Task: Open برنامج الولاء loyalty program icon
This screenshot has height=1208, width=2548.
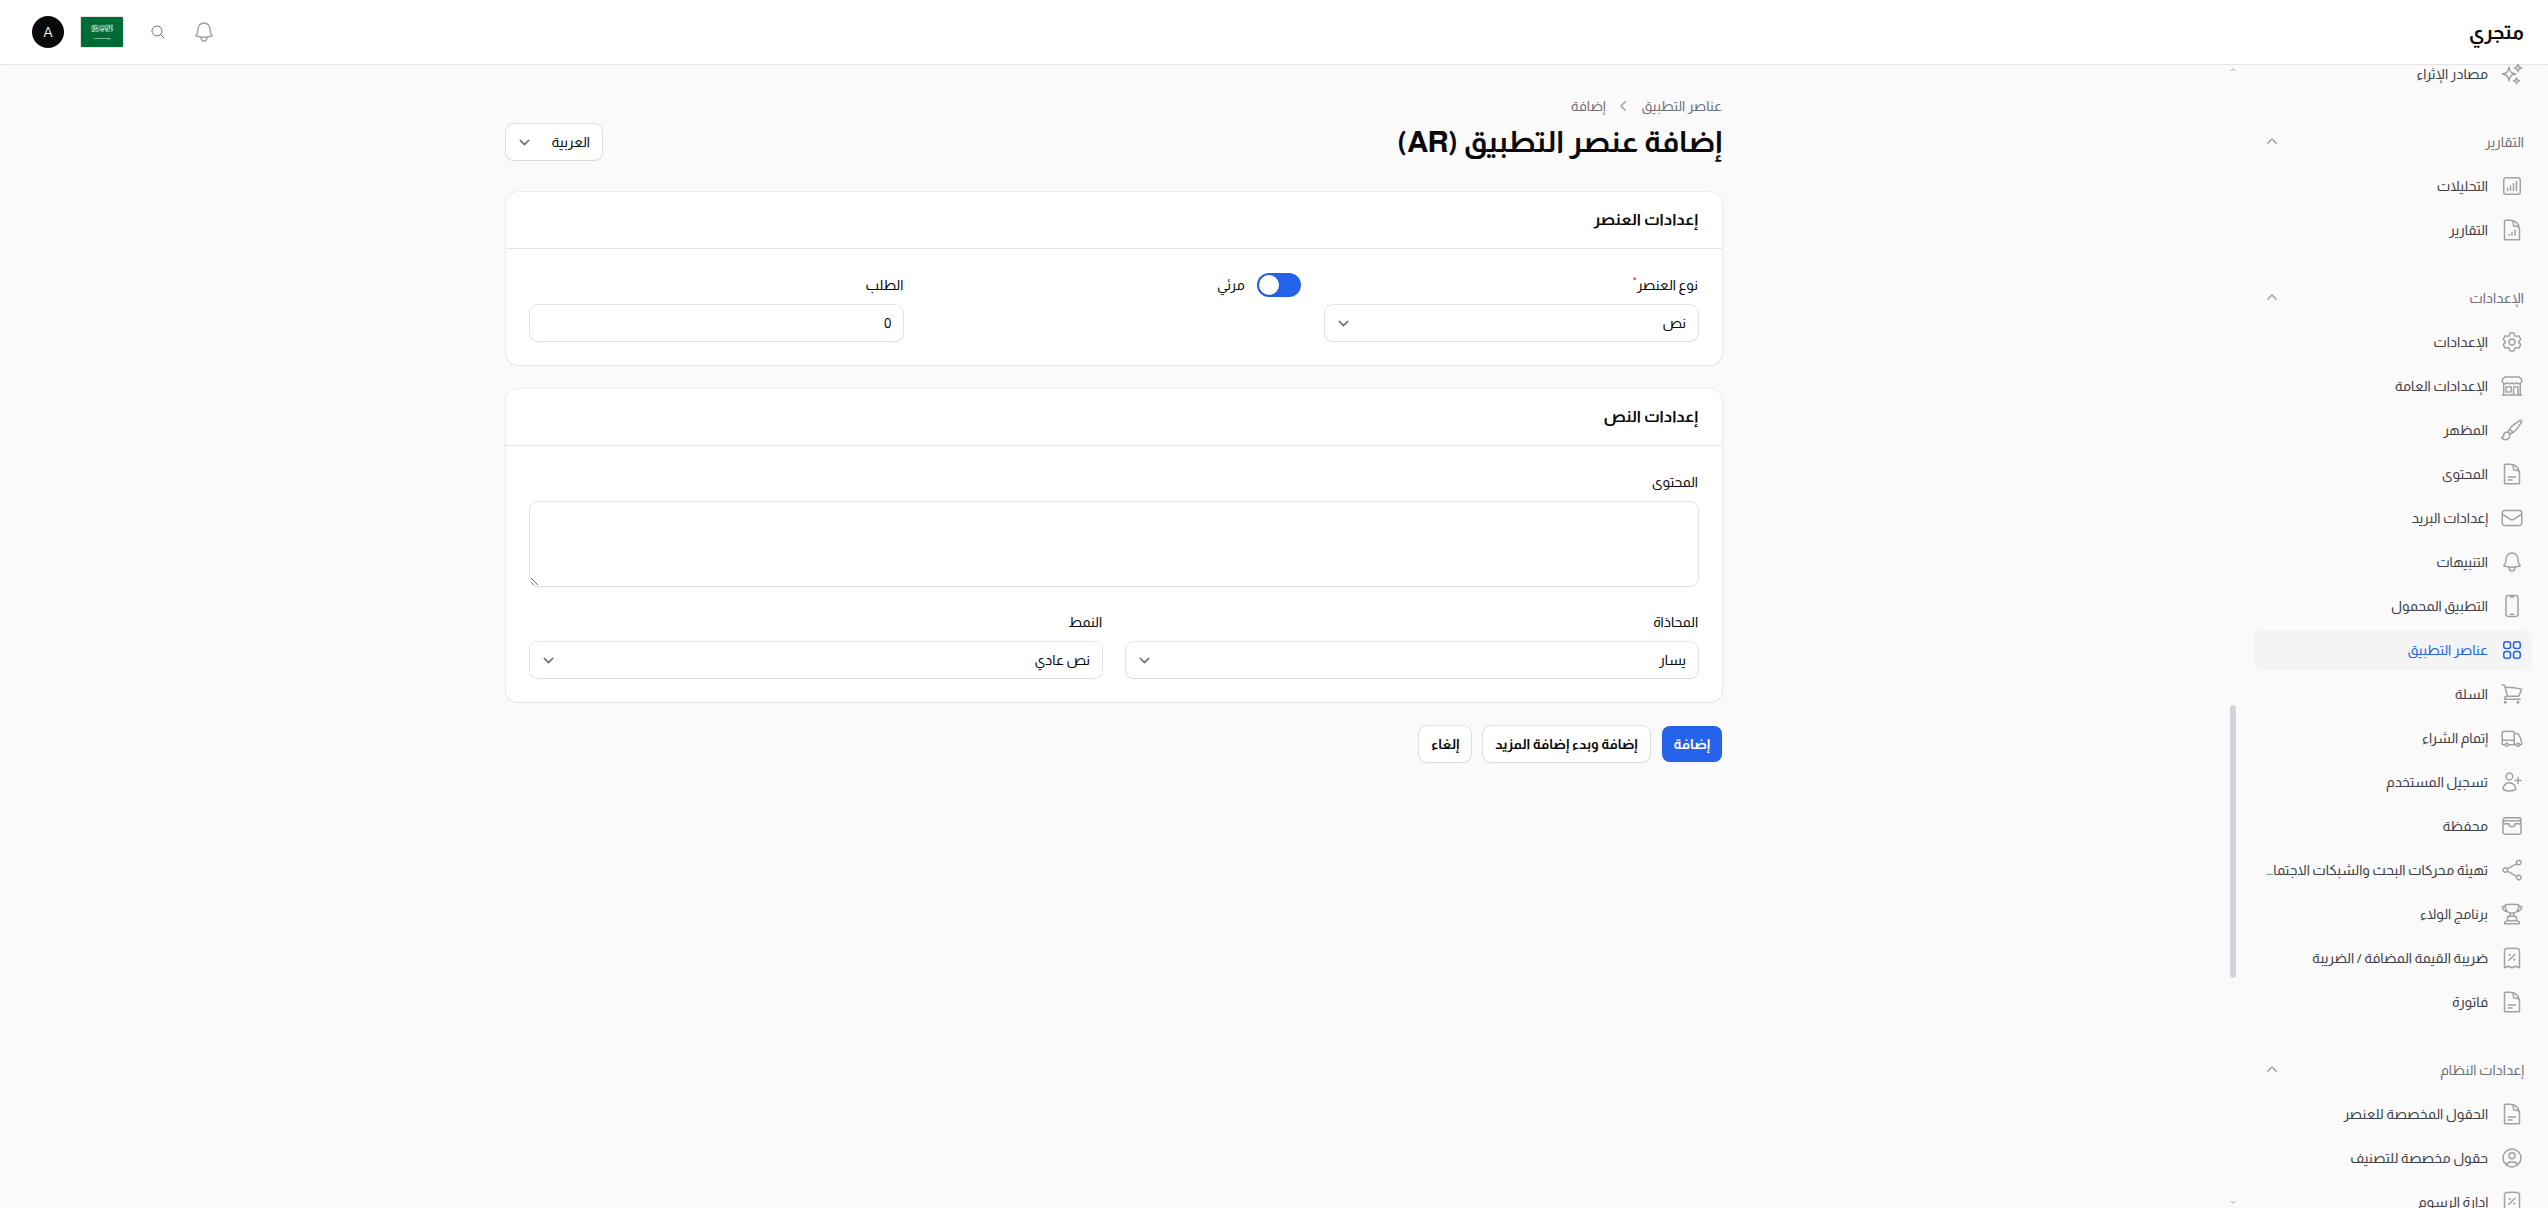Action: click(2513, 913)
